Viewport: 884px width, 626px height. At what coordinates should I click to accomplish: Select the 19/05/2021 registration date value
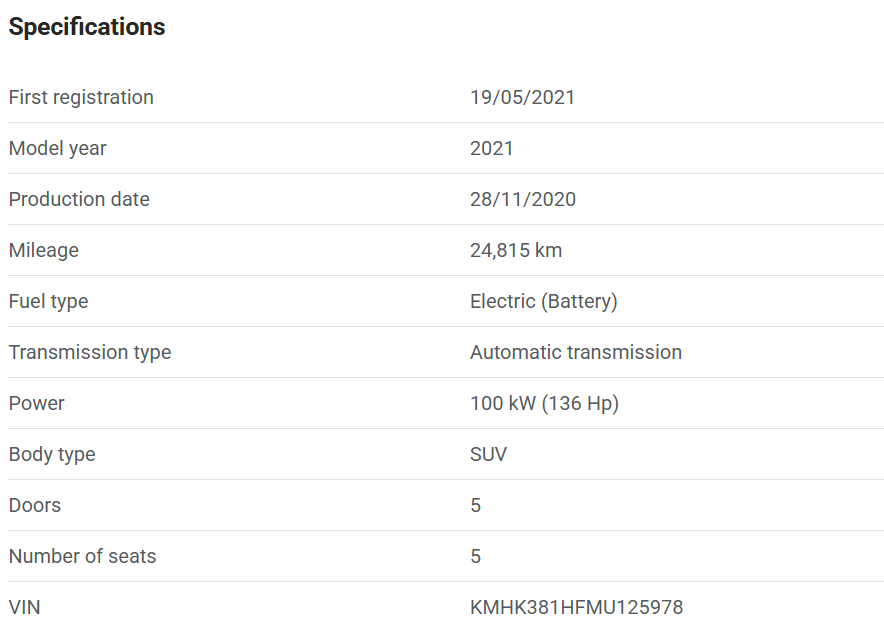[x=522, y=97]
